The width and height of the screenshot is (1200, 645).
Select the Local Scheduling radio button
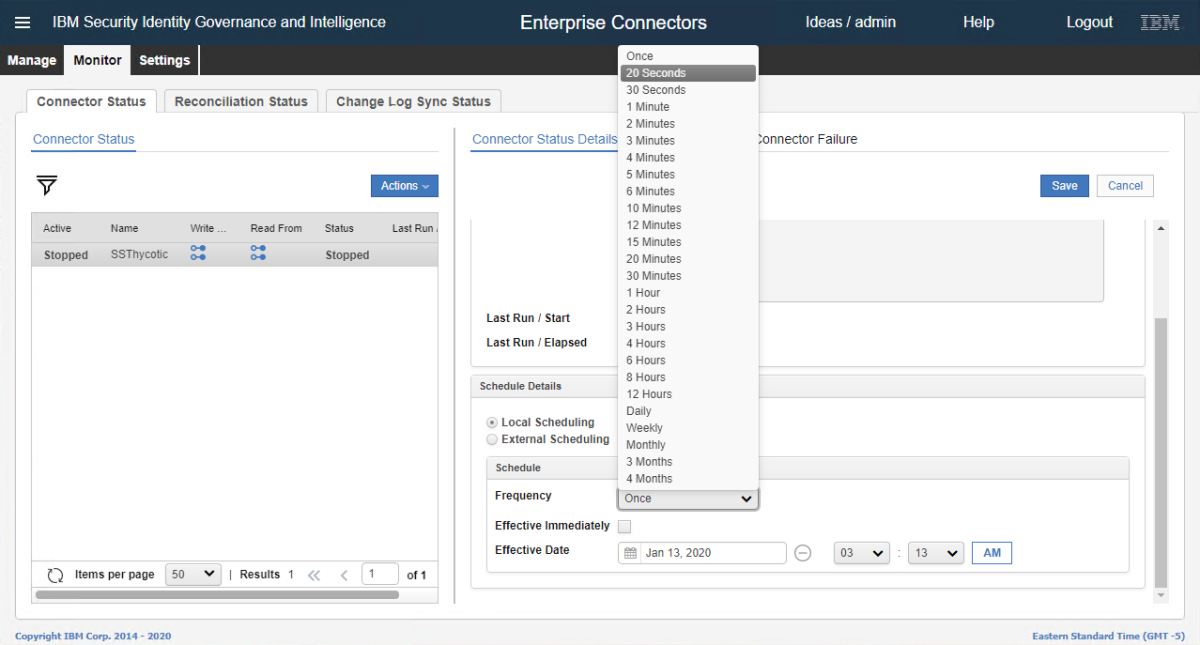(x=492, y=423)
